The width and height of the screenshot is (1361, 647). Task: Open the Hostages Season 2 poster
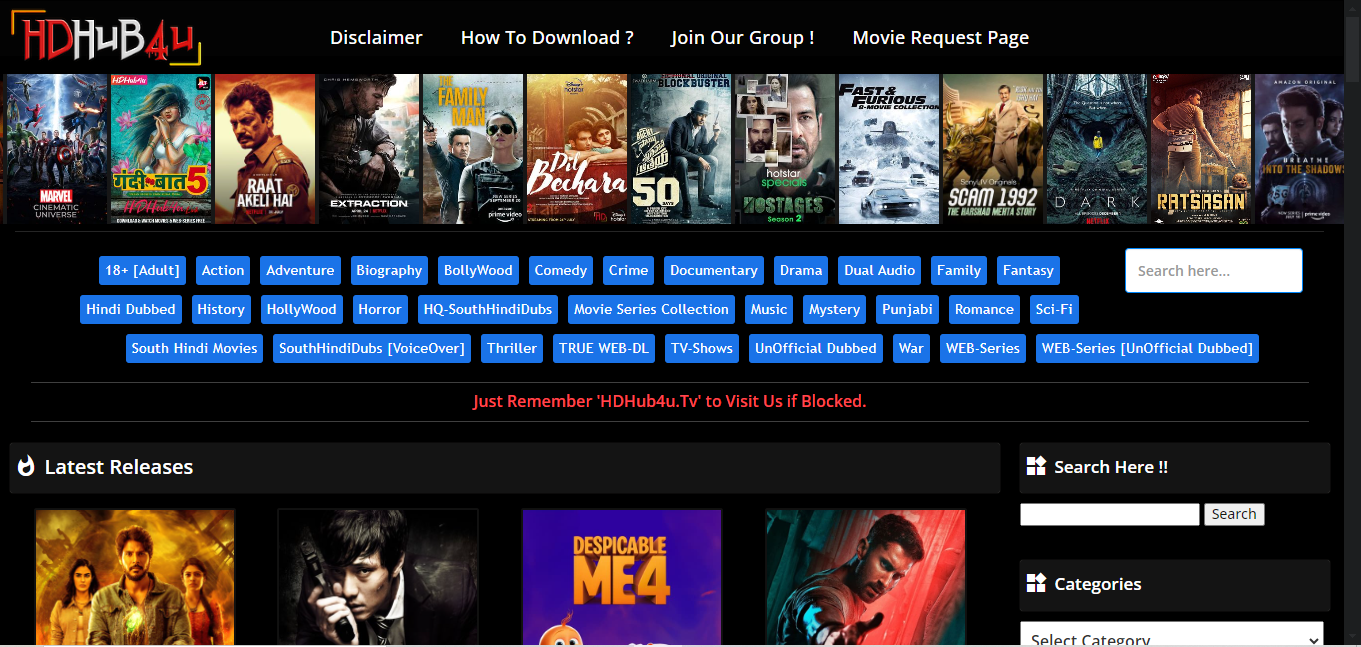785,148
